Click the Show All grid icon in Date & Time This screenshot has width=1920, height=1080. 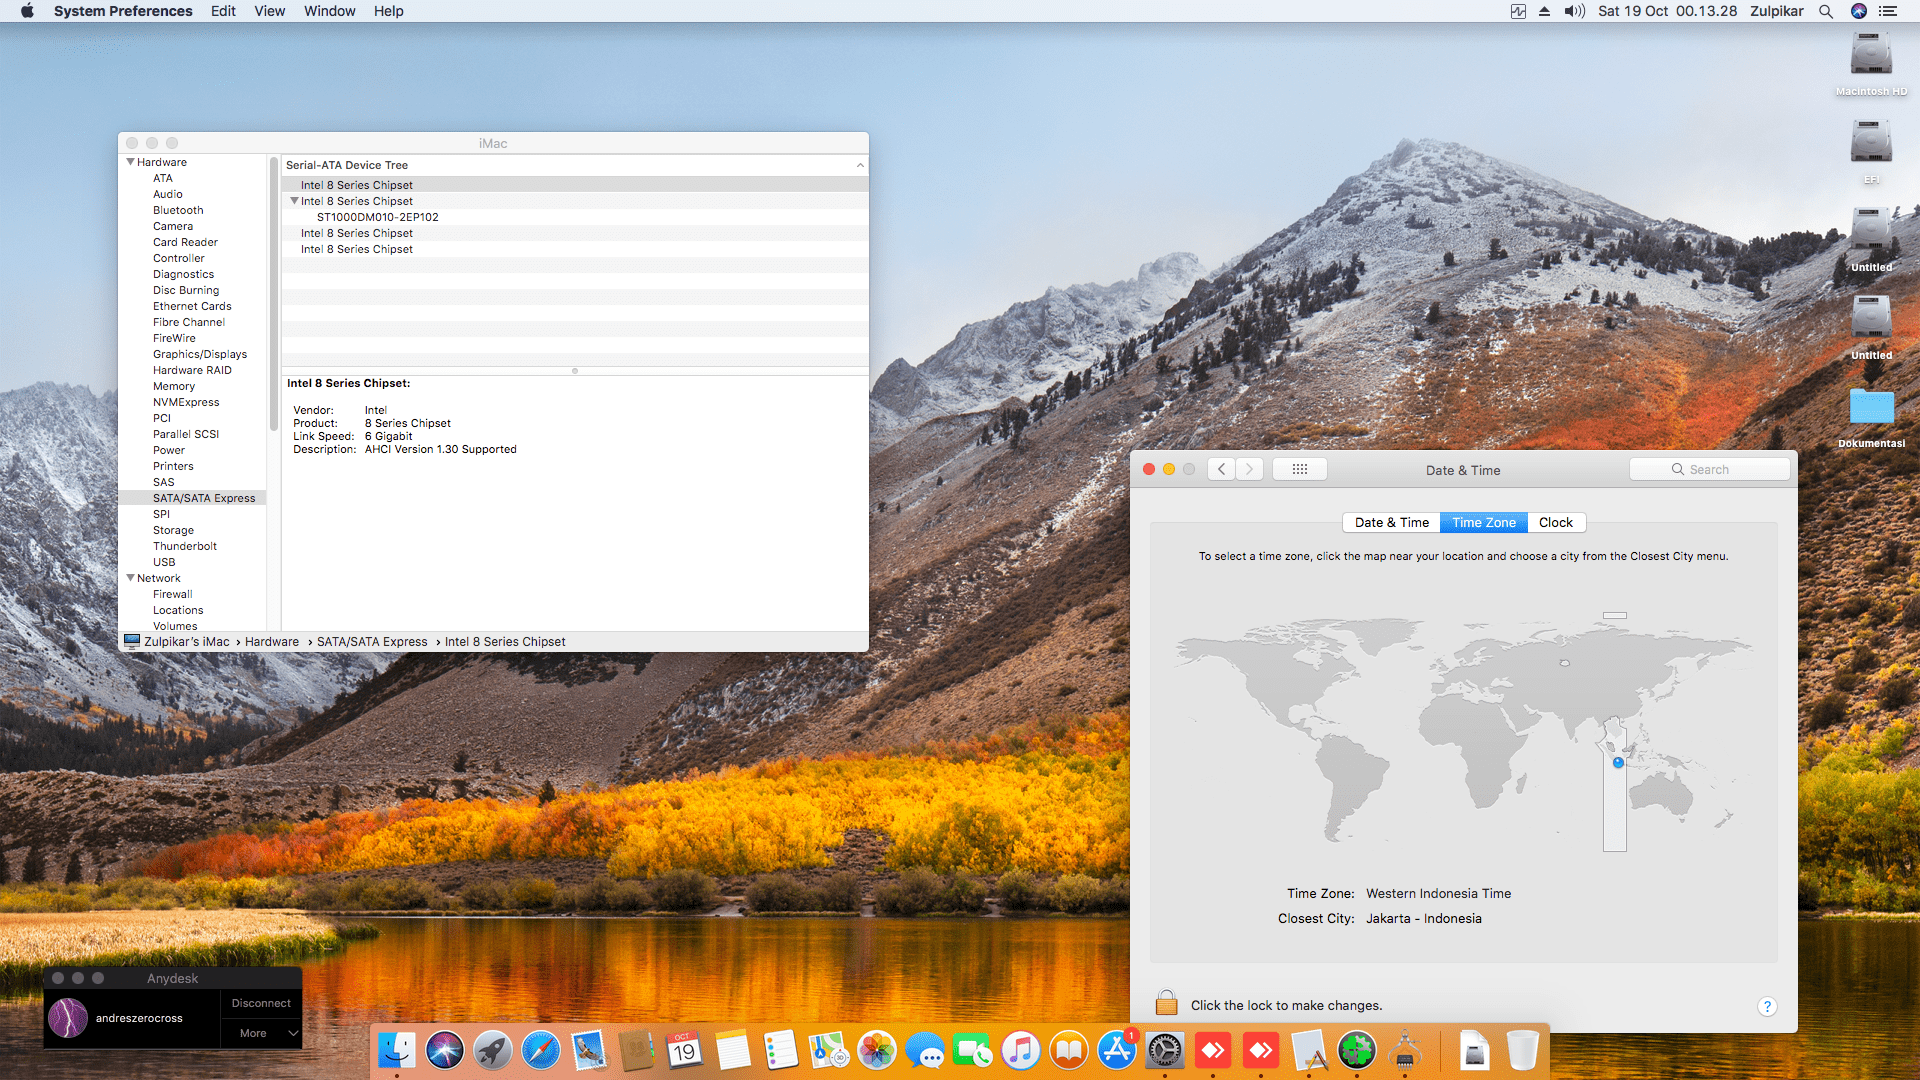pos(1299,468)
